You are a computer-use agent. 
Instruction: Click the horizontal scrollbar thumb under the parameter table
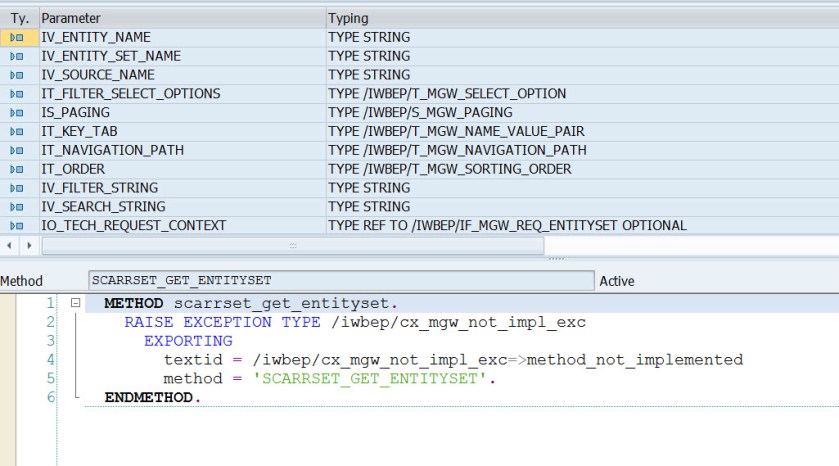(292, 245)
